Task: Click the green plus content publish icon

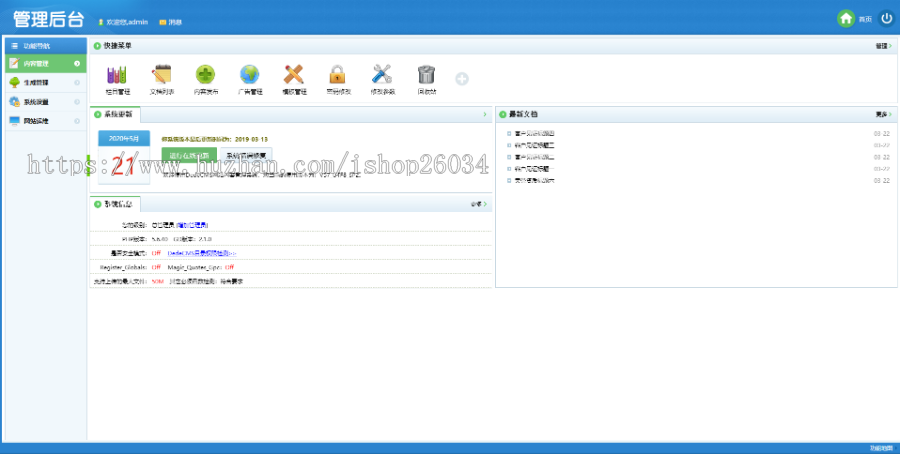Action: click(x=205, y=75)
